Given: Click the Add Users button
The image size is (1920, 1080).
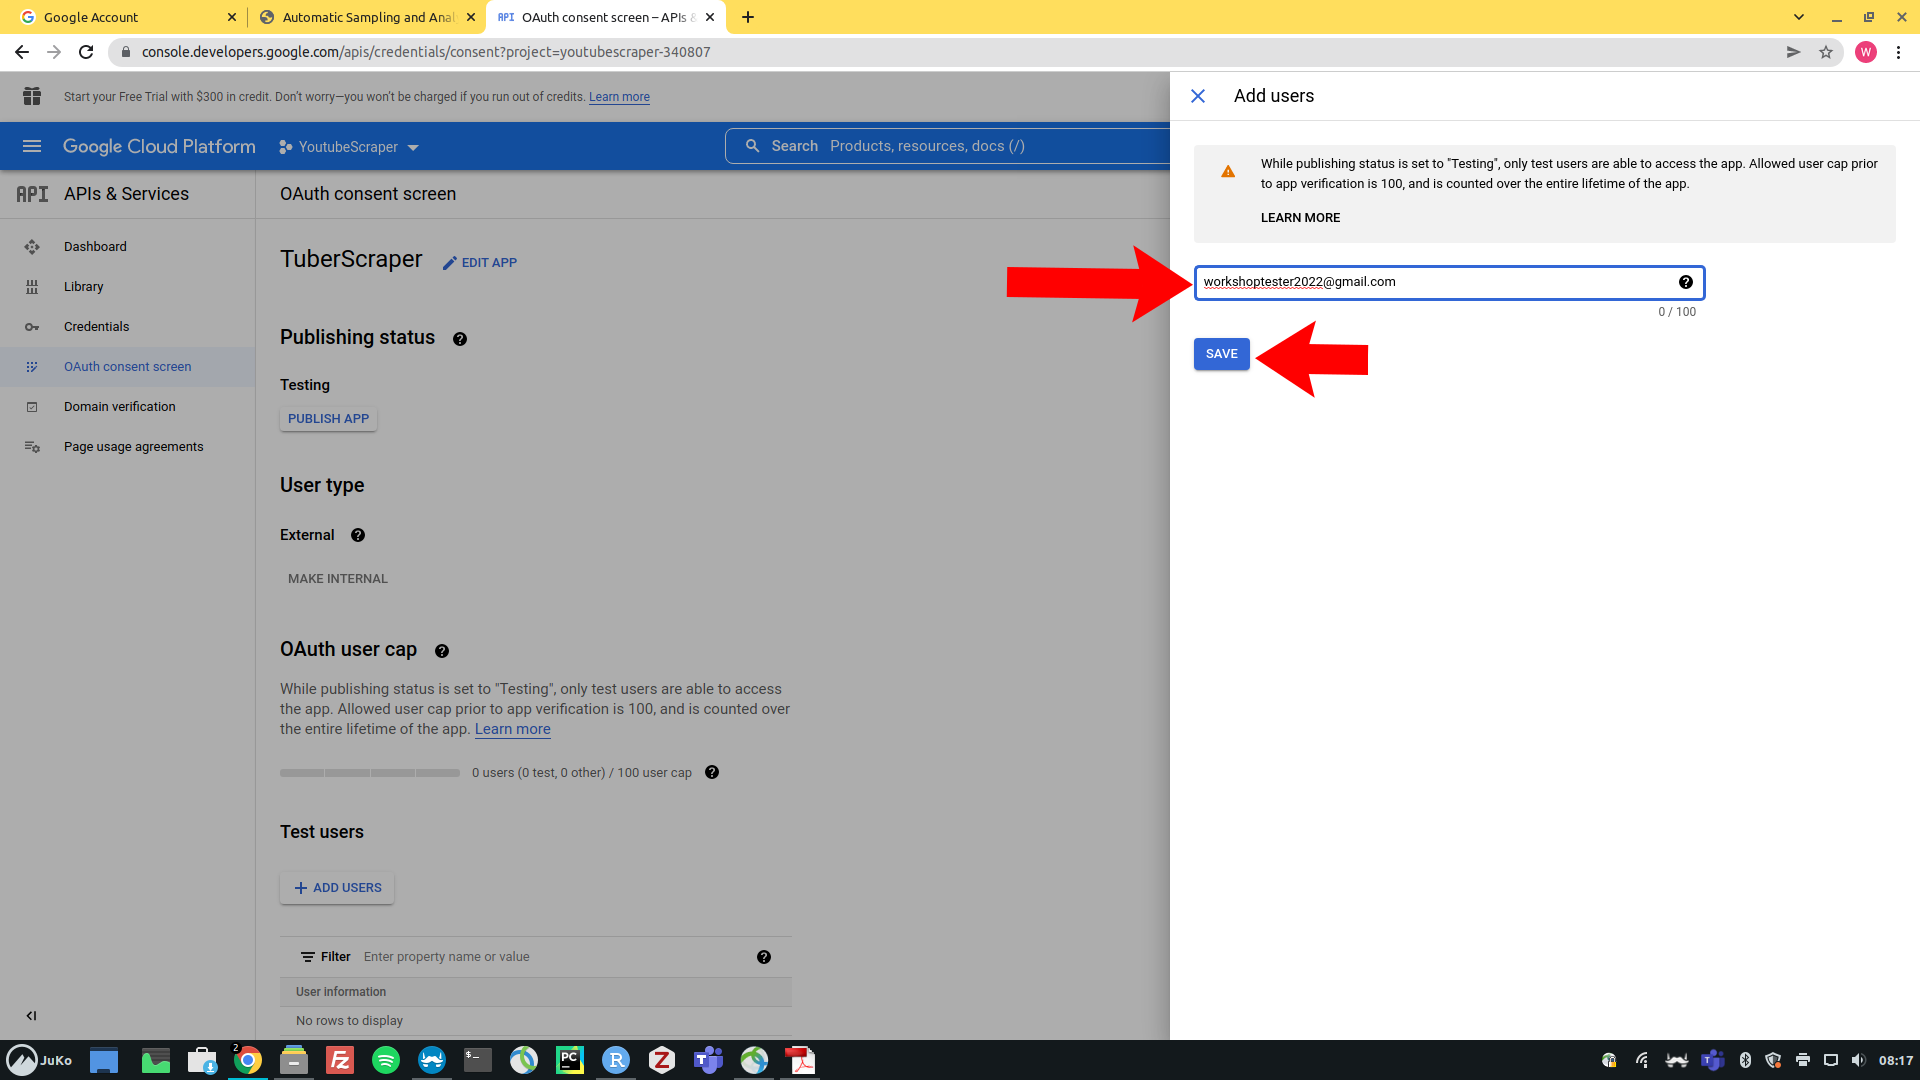Looking at the screenshot, I should [337, 888].
